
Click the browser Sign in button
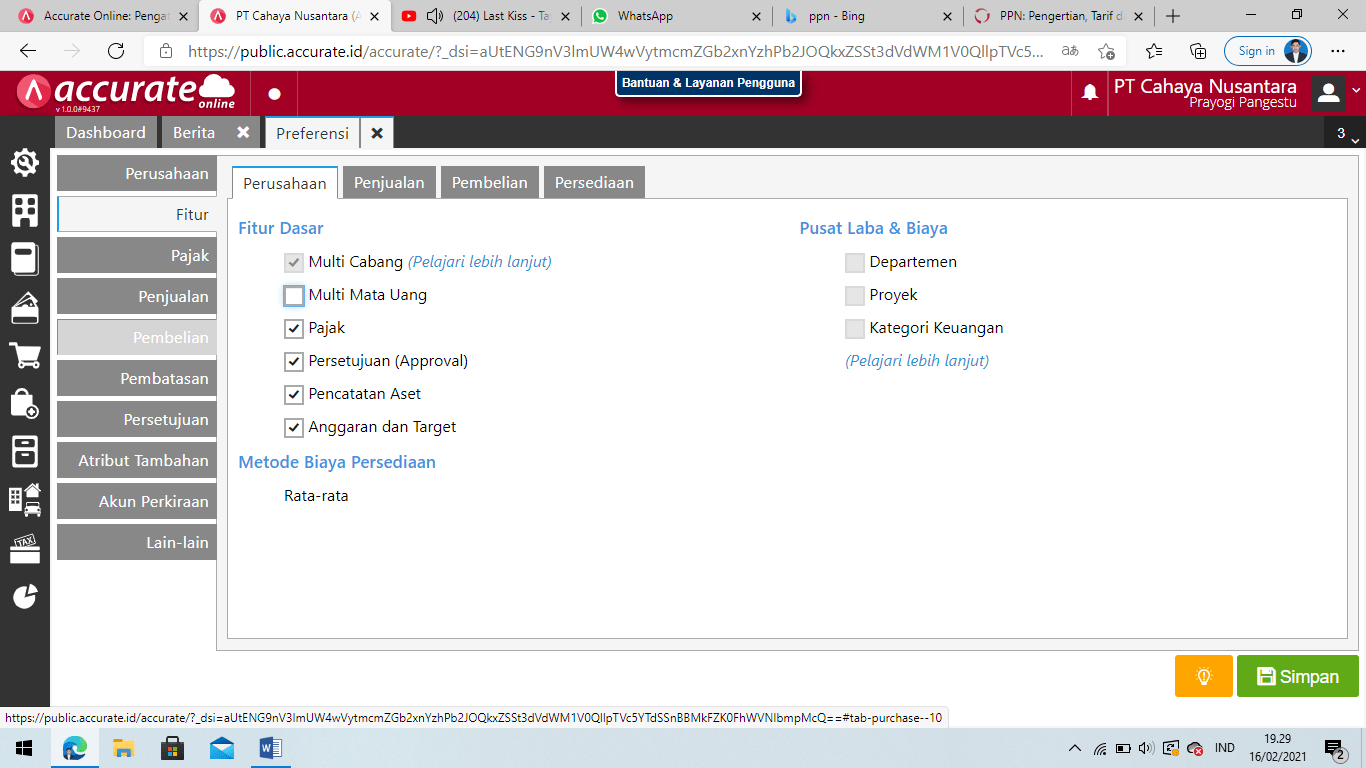[1267, 51]
